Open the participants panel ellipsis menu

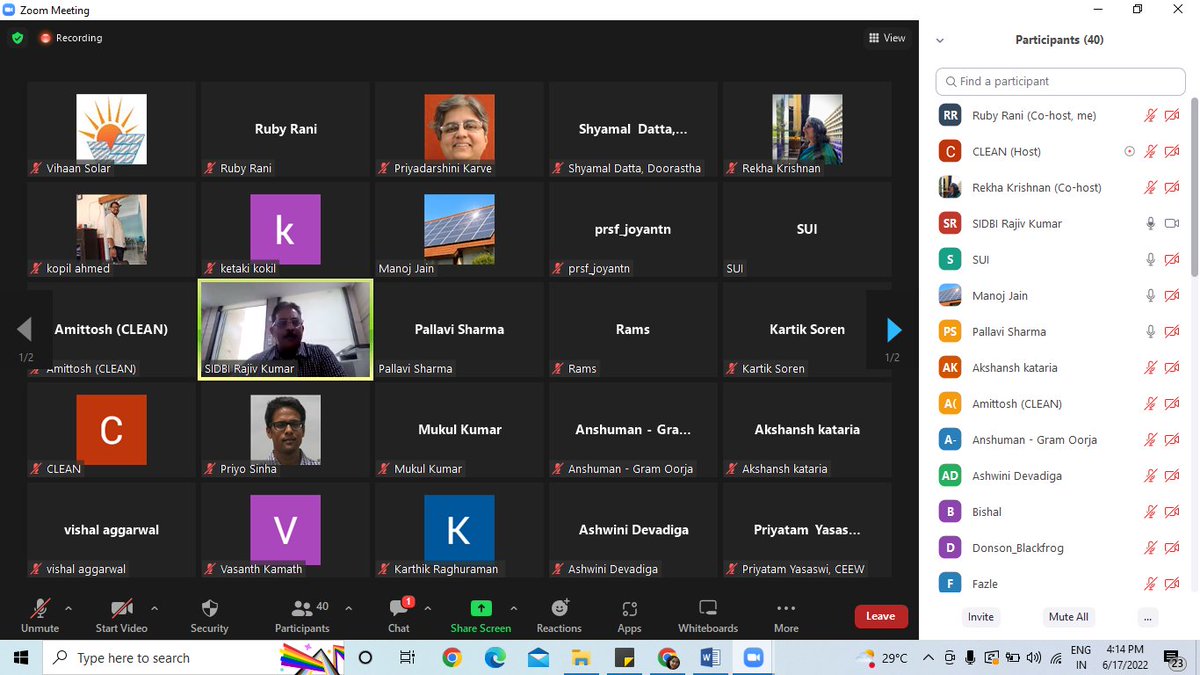click(x=1148, y=617)
